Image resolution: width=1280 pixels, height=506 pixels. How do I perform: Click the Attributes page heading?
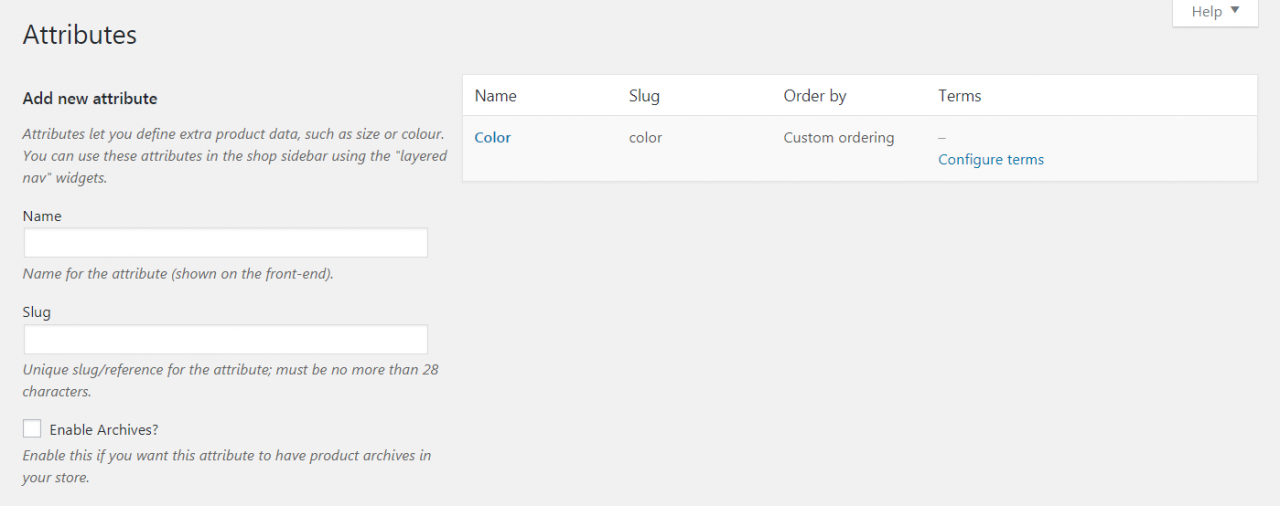click(x=80, y=35)
